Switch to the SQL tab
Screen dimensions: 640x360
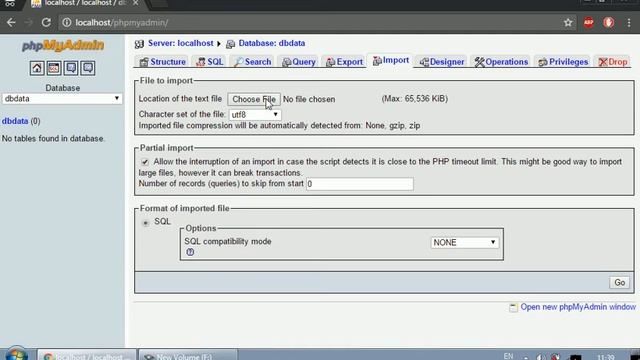[210, 62]
